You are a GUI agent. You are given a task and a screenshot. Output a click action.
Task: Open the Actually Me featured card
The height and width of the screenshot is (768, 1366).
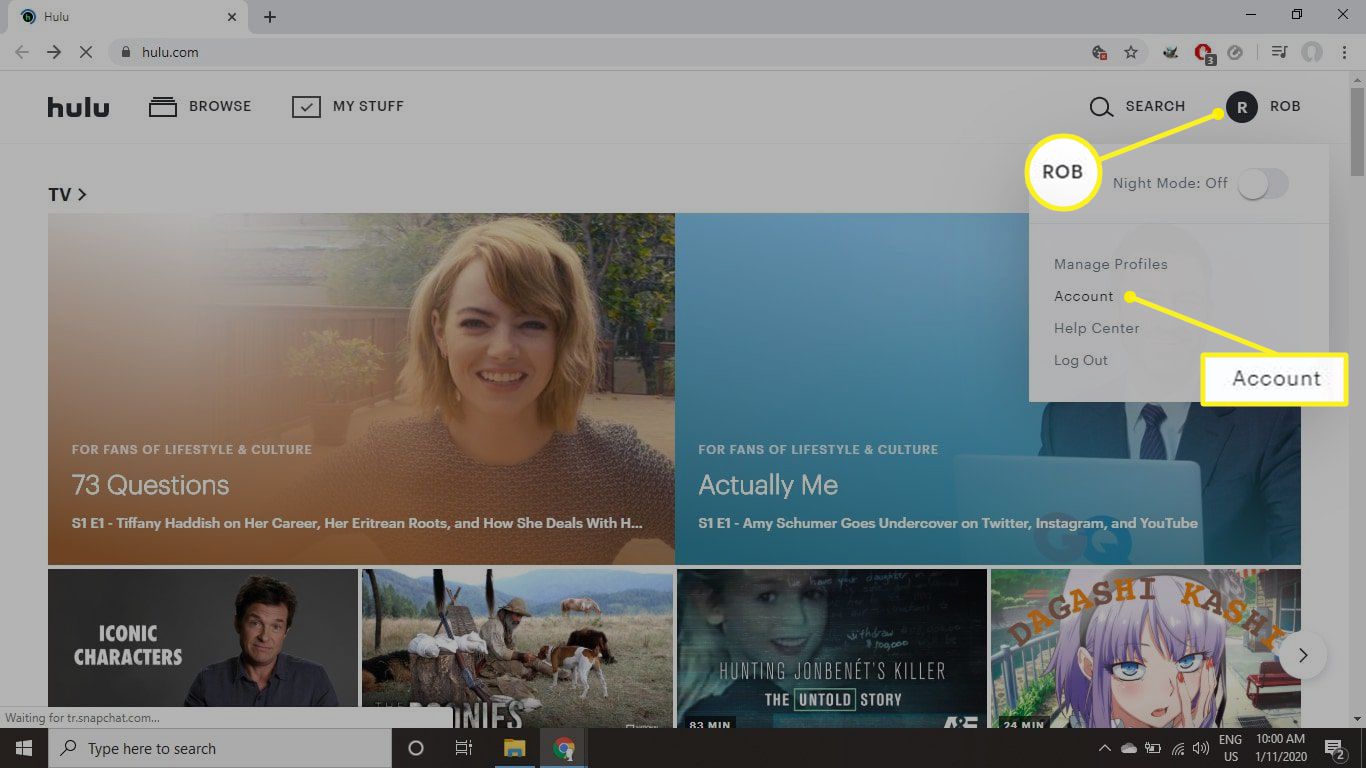(988, 389)
